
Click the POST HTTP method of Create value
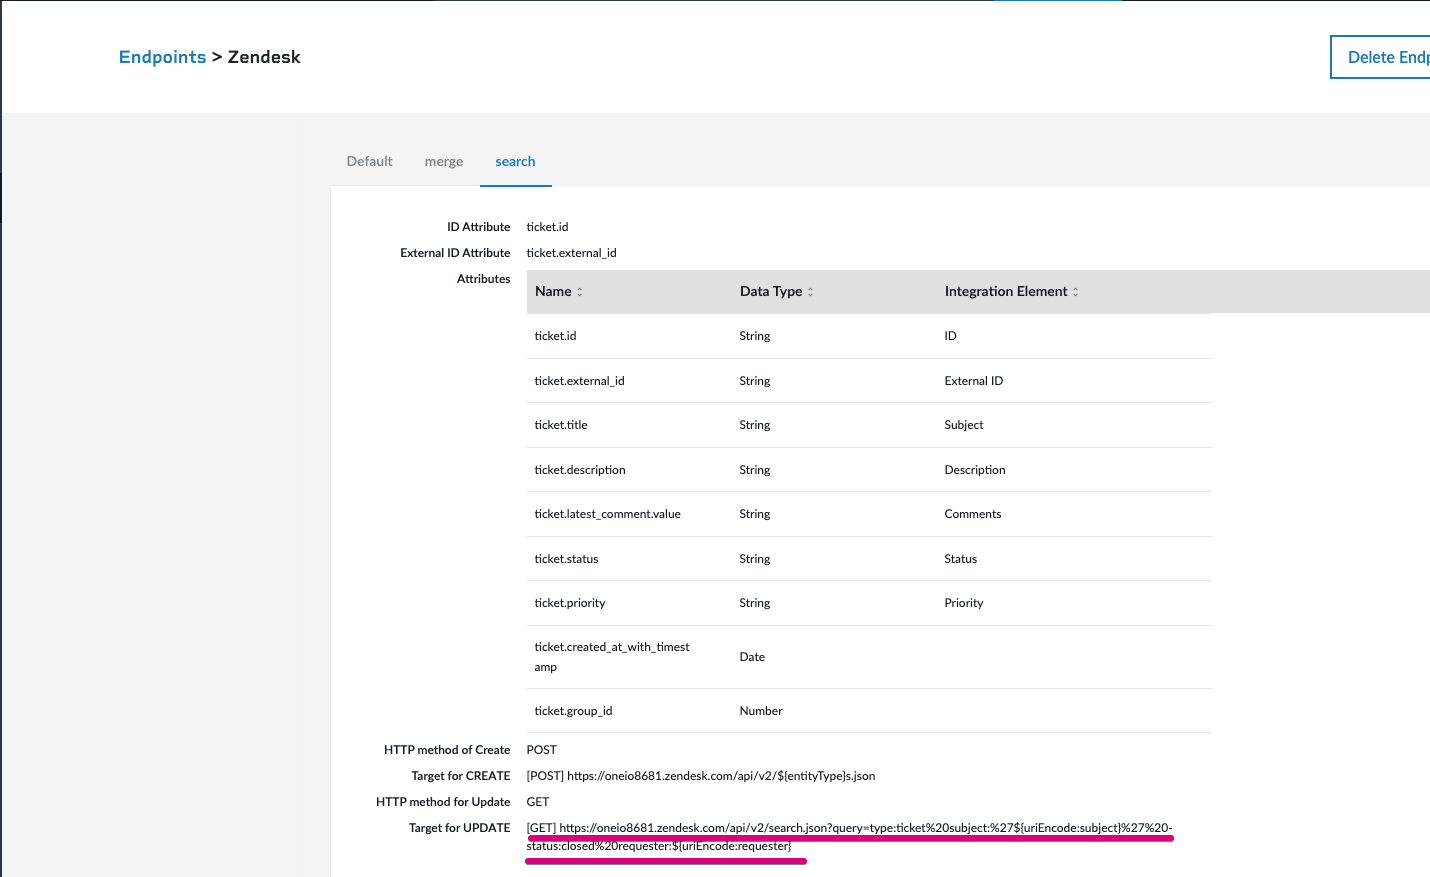pyautogui.click(x=542, y=750)
